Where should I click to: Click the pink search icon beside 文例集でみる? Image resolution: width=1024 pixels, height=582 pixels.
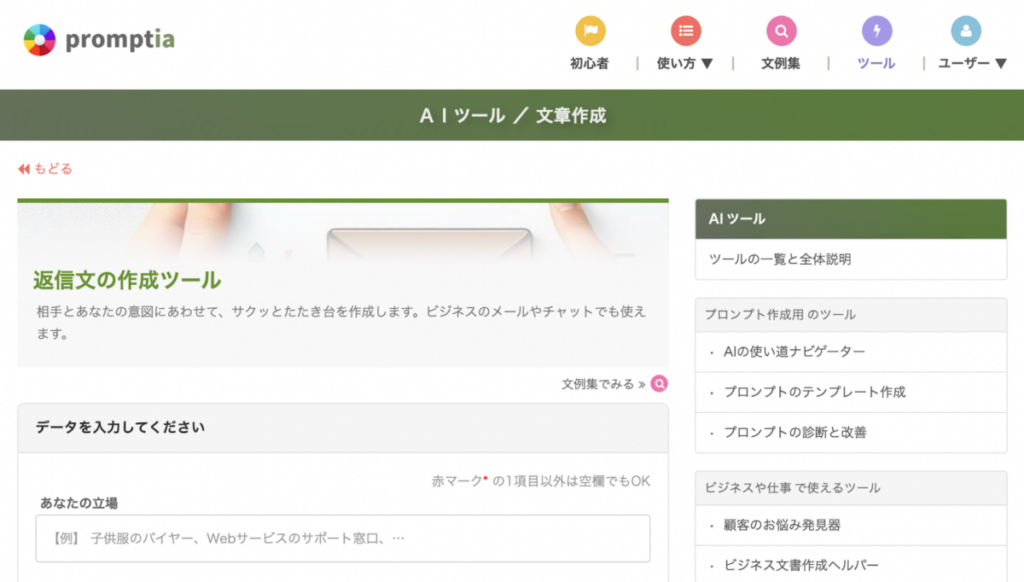point(659,384)
